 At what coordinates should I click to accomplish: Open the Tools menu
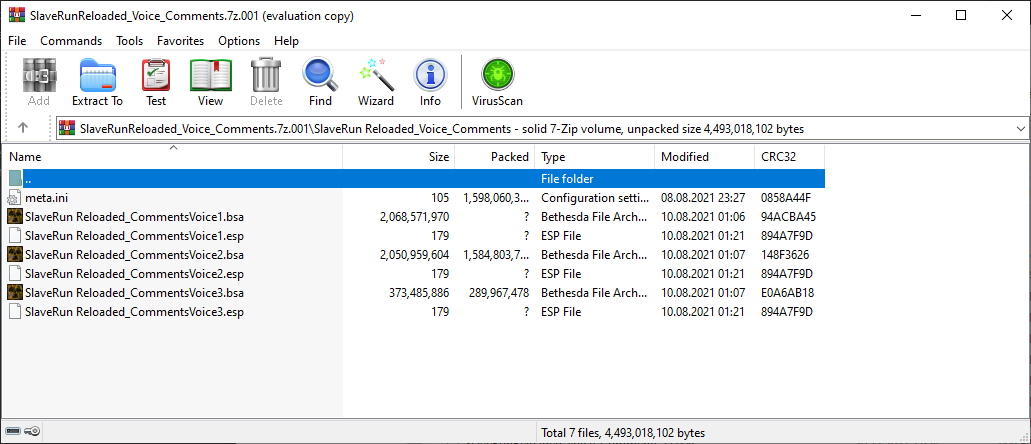[130, 41]
